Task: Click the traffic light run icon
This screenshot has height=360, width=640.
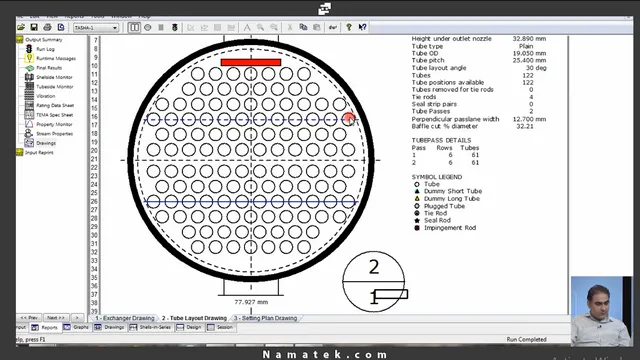Action: pyautogui.click(x=175, y=27)
